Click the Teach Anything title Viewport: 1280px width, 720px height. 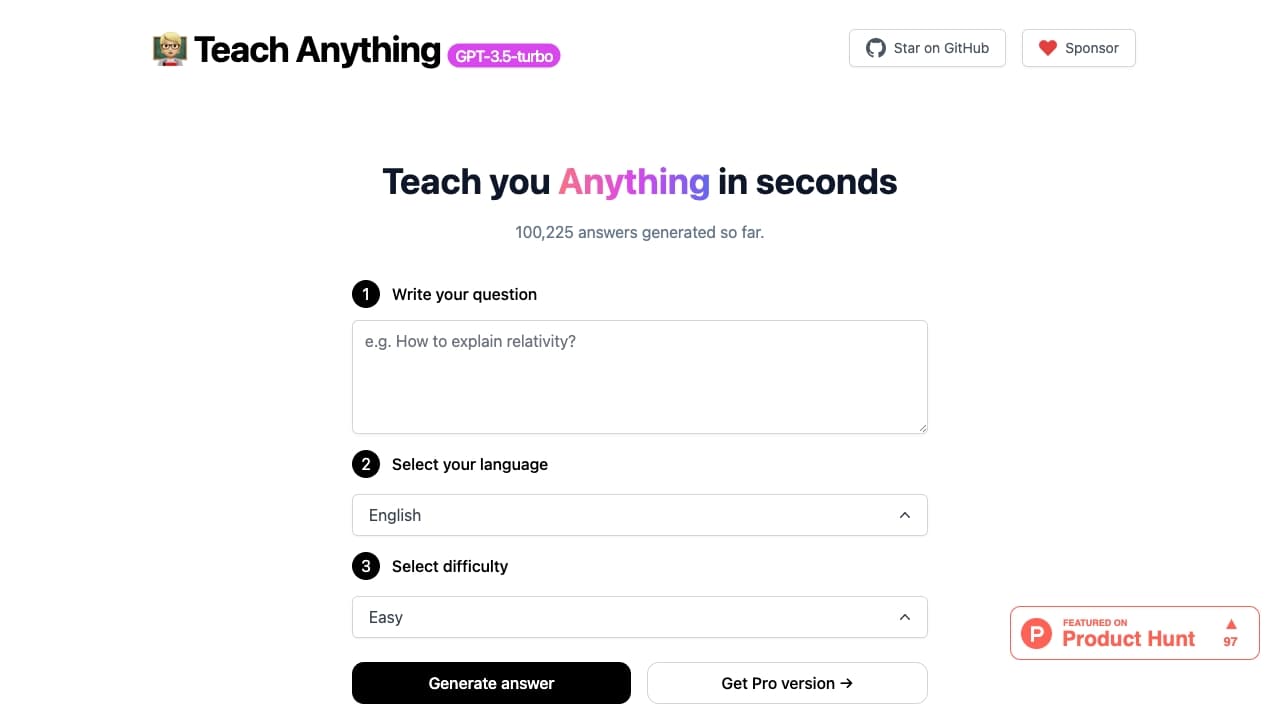click(x=317, y=50)
